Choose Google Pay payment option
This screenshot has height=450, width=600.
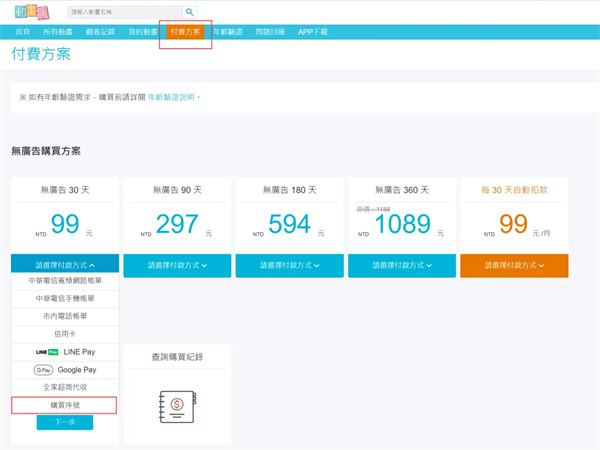[x=65, y=369]
